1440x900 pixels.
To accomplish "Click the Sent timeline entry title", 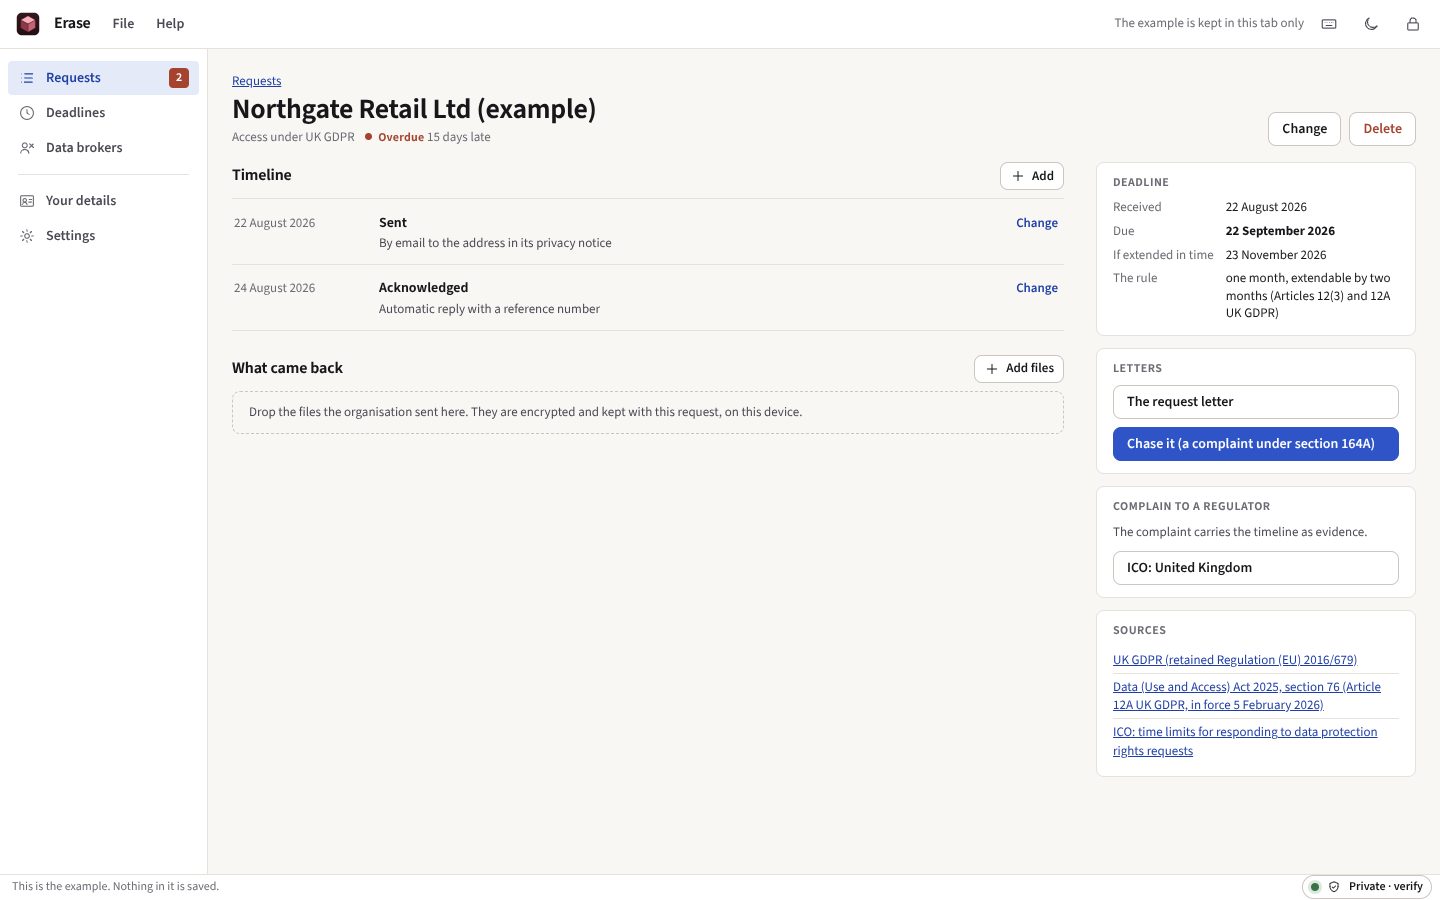I will coord(393,223).
